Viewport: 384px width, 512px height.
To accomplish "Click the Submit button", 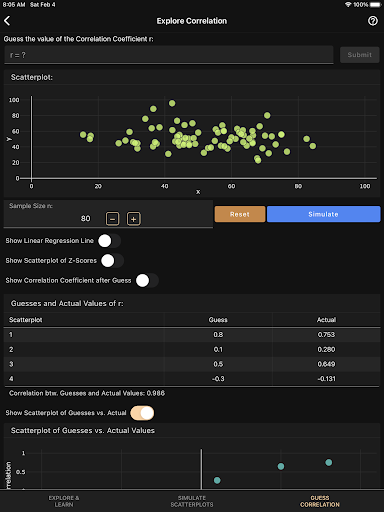I will (360, 55).
